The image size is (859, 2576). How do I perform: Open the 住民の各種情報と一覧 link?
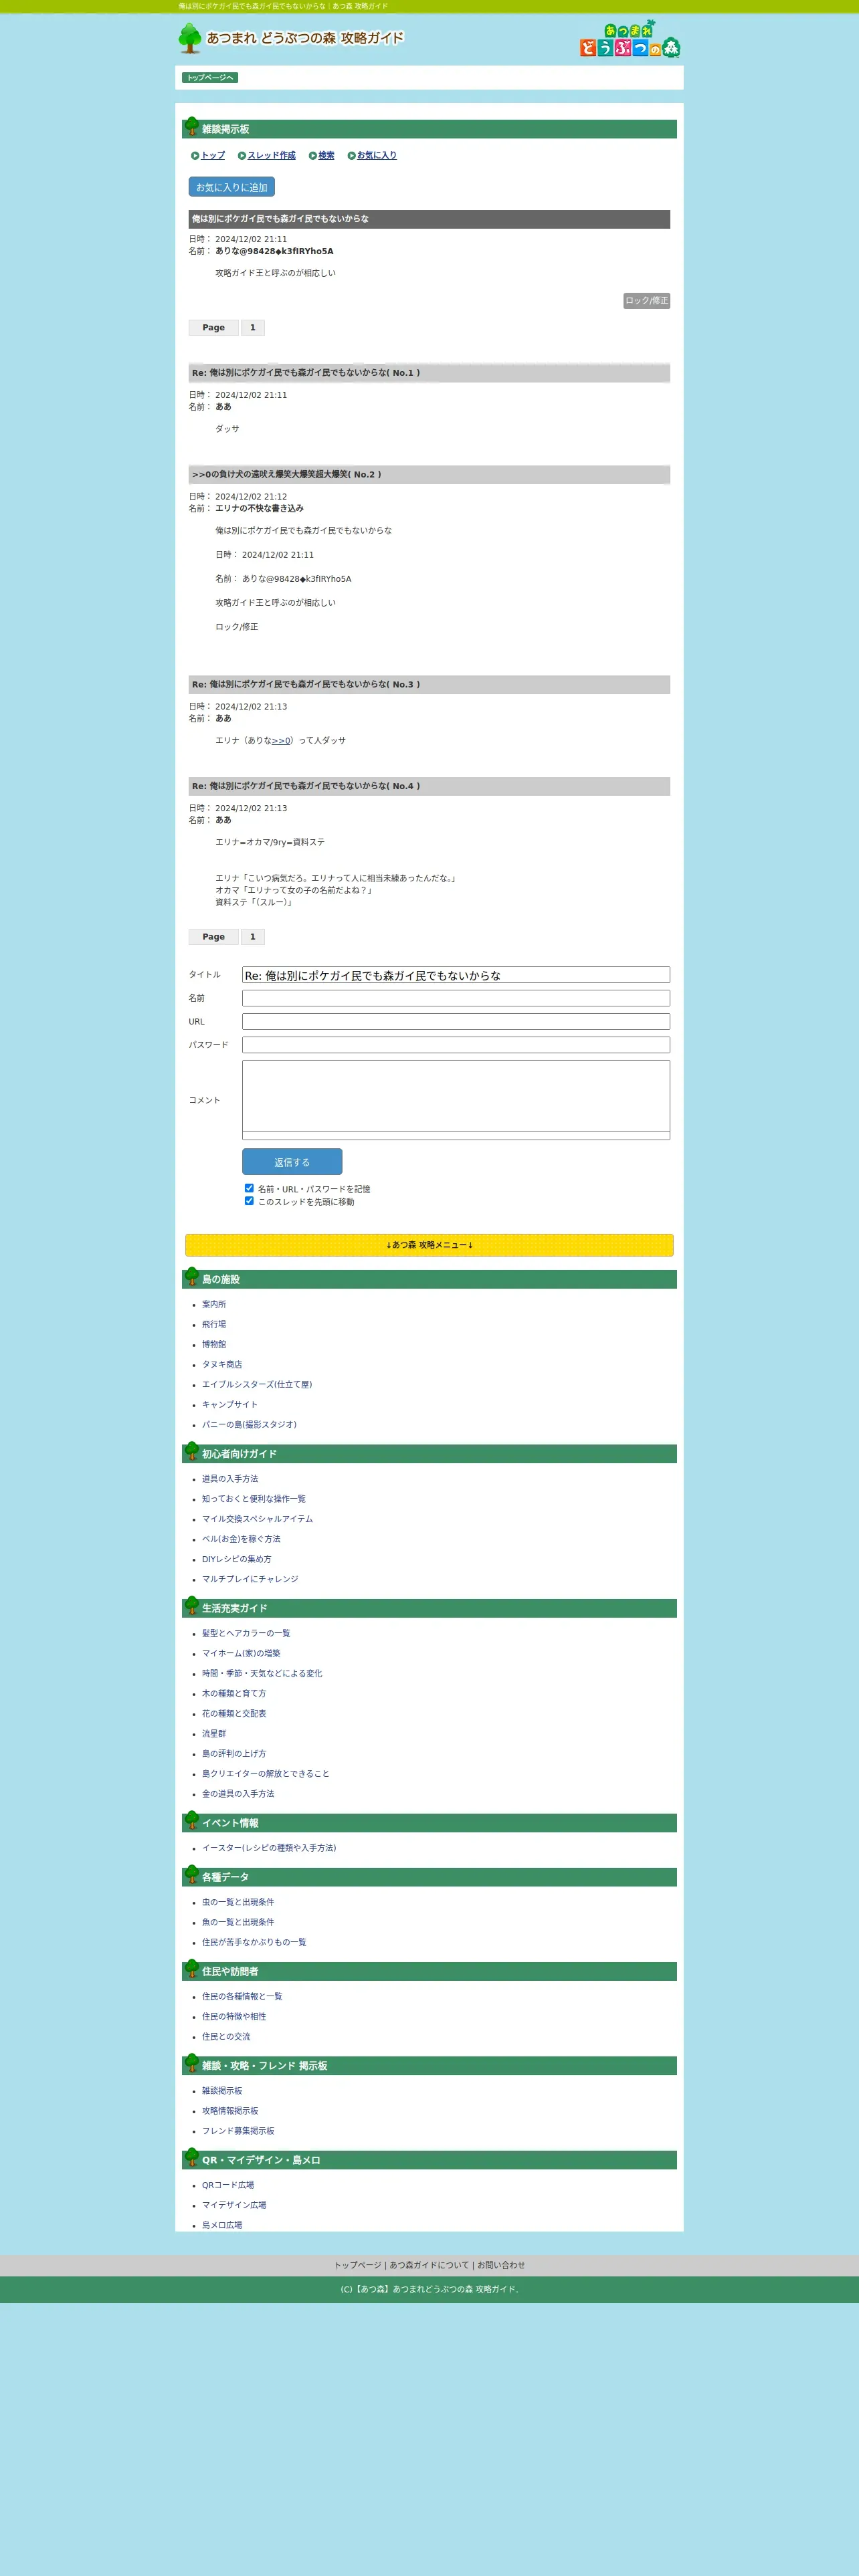pyautogui.click(x=242, y=1996)
